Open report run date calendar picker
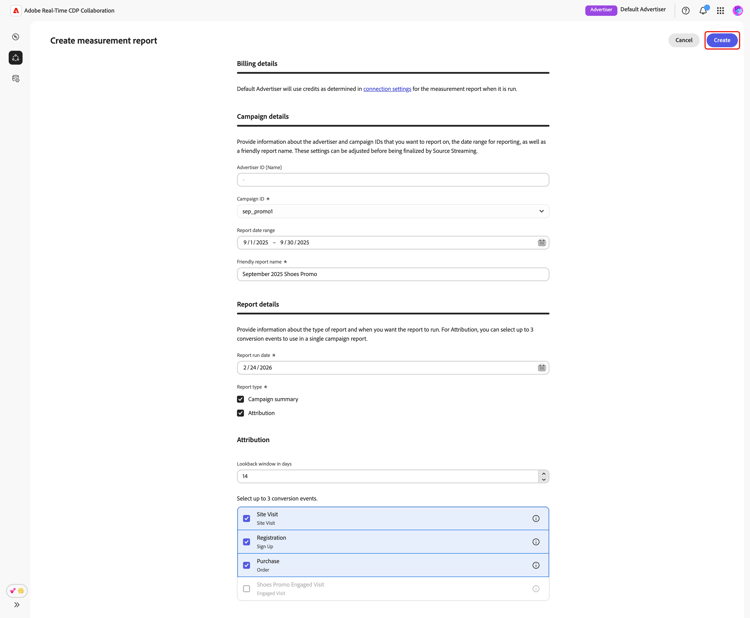 [x=542, y=368]
